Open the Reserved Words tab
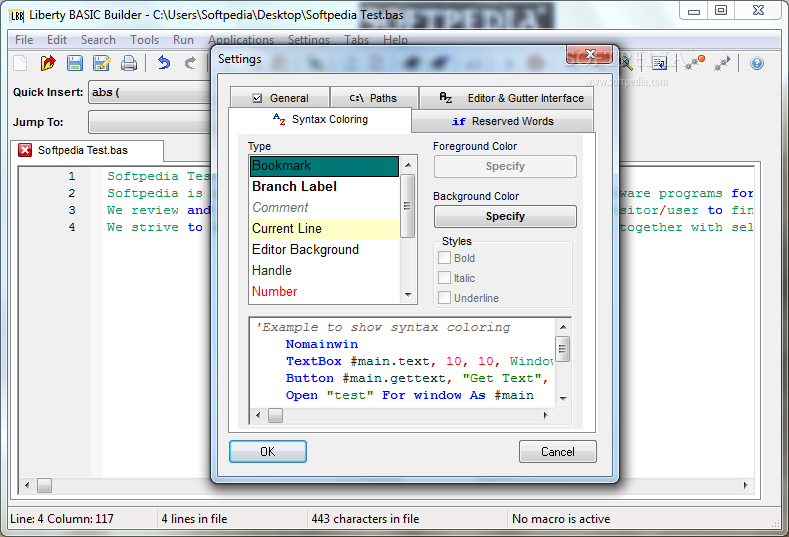 (x=502, y=121)
